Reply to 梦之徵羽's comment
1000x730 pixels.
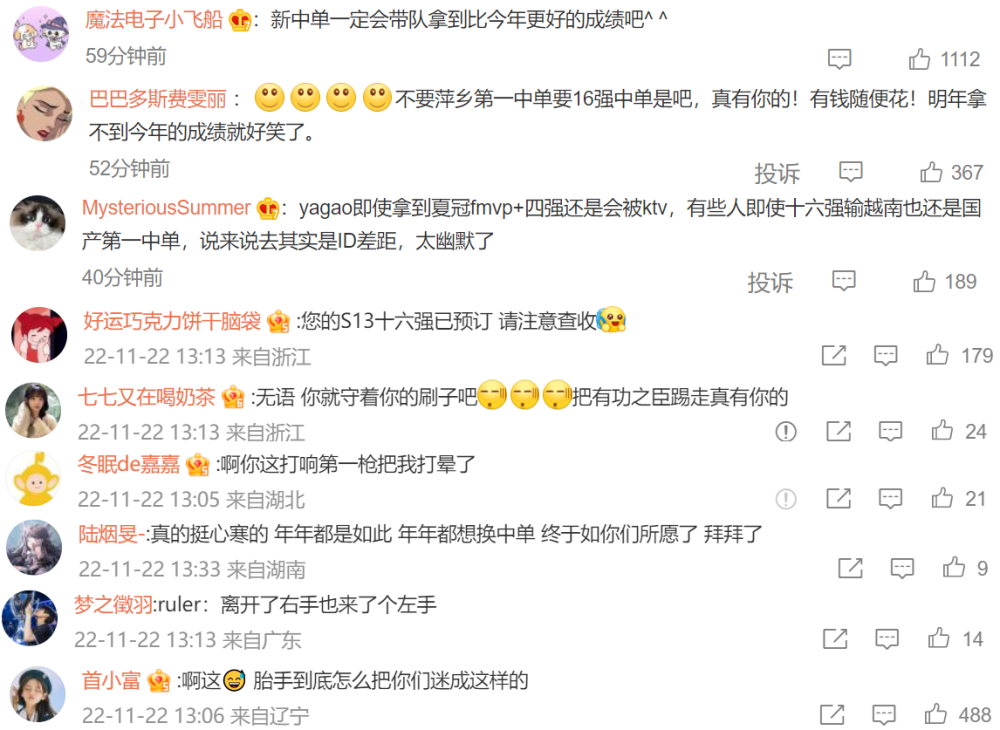pyautogui.click(x=886, y=638)
